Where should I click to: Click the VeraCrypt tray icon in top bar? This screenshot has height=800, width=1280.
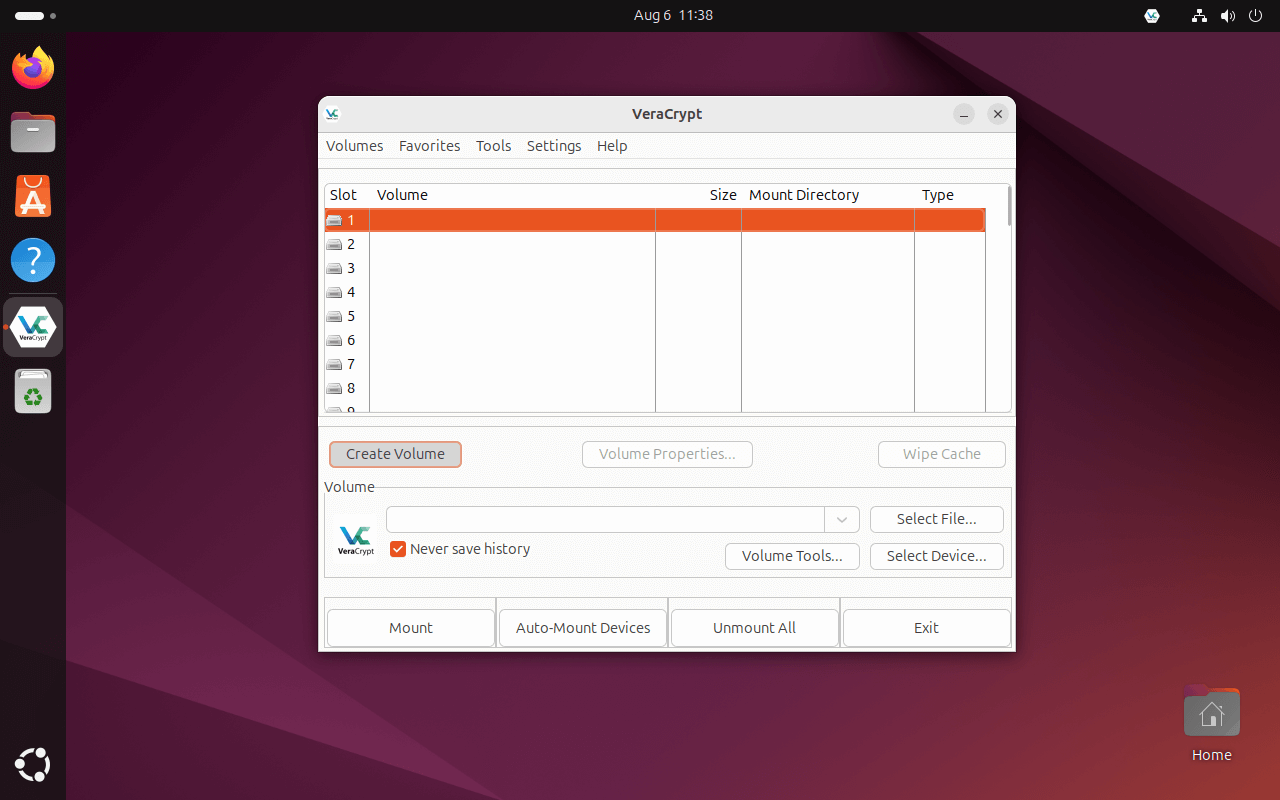pos(1152,15)
